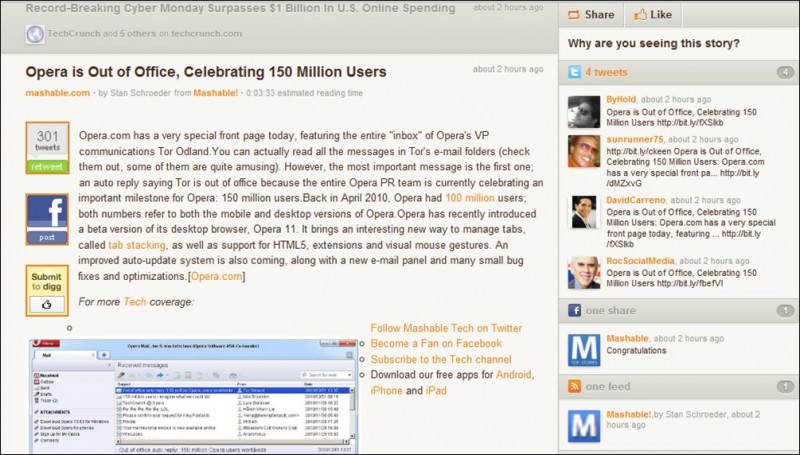
Task: Click the TechCrunch and 5 others text
Action: pos(102,34)
